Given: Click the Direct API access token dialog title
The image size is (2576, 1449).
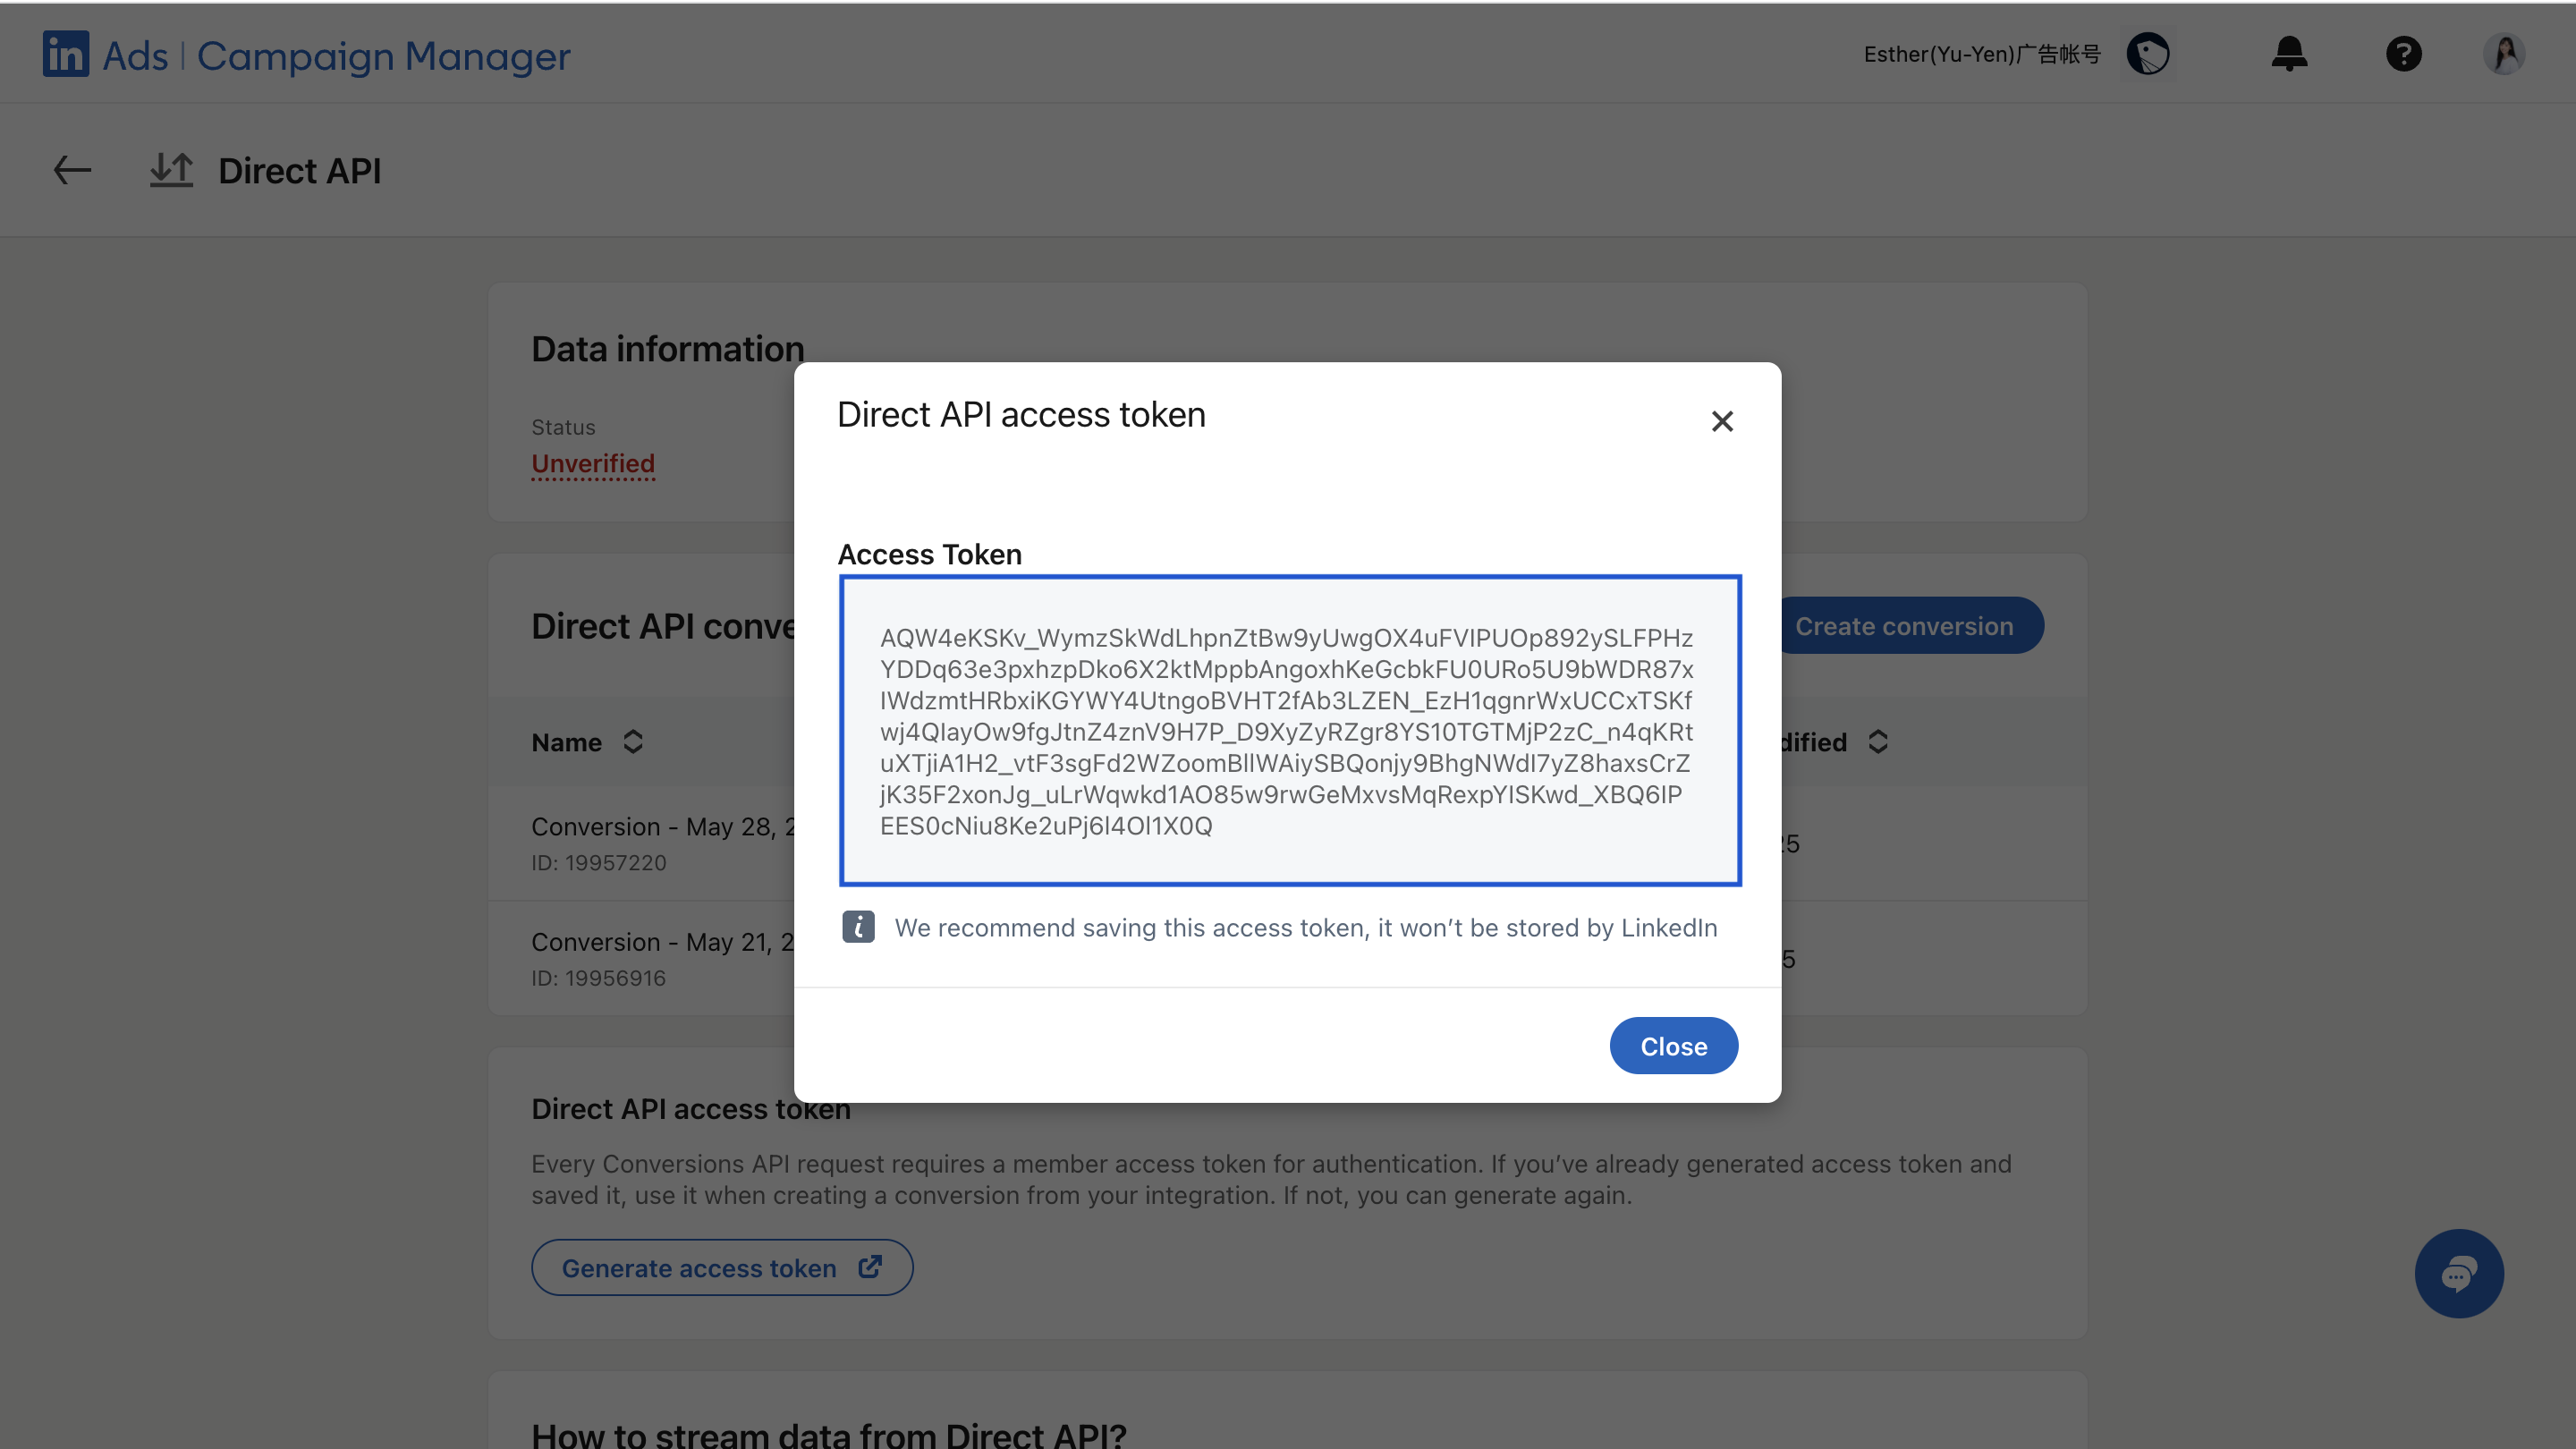Looking at the screenshot, I should [1021, 415].
